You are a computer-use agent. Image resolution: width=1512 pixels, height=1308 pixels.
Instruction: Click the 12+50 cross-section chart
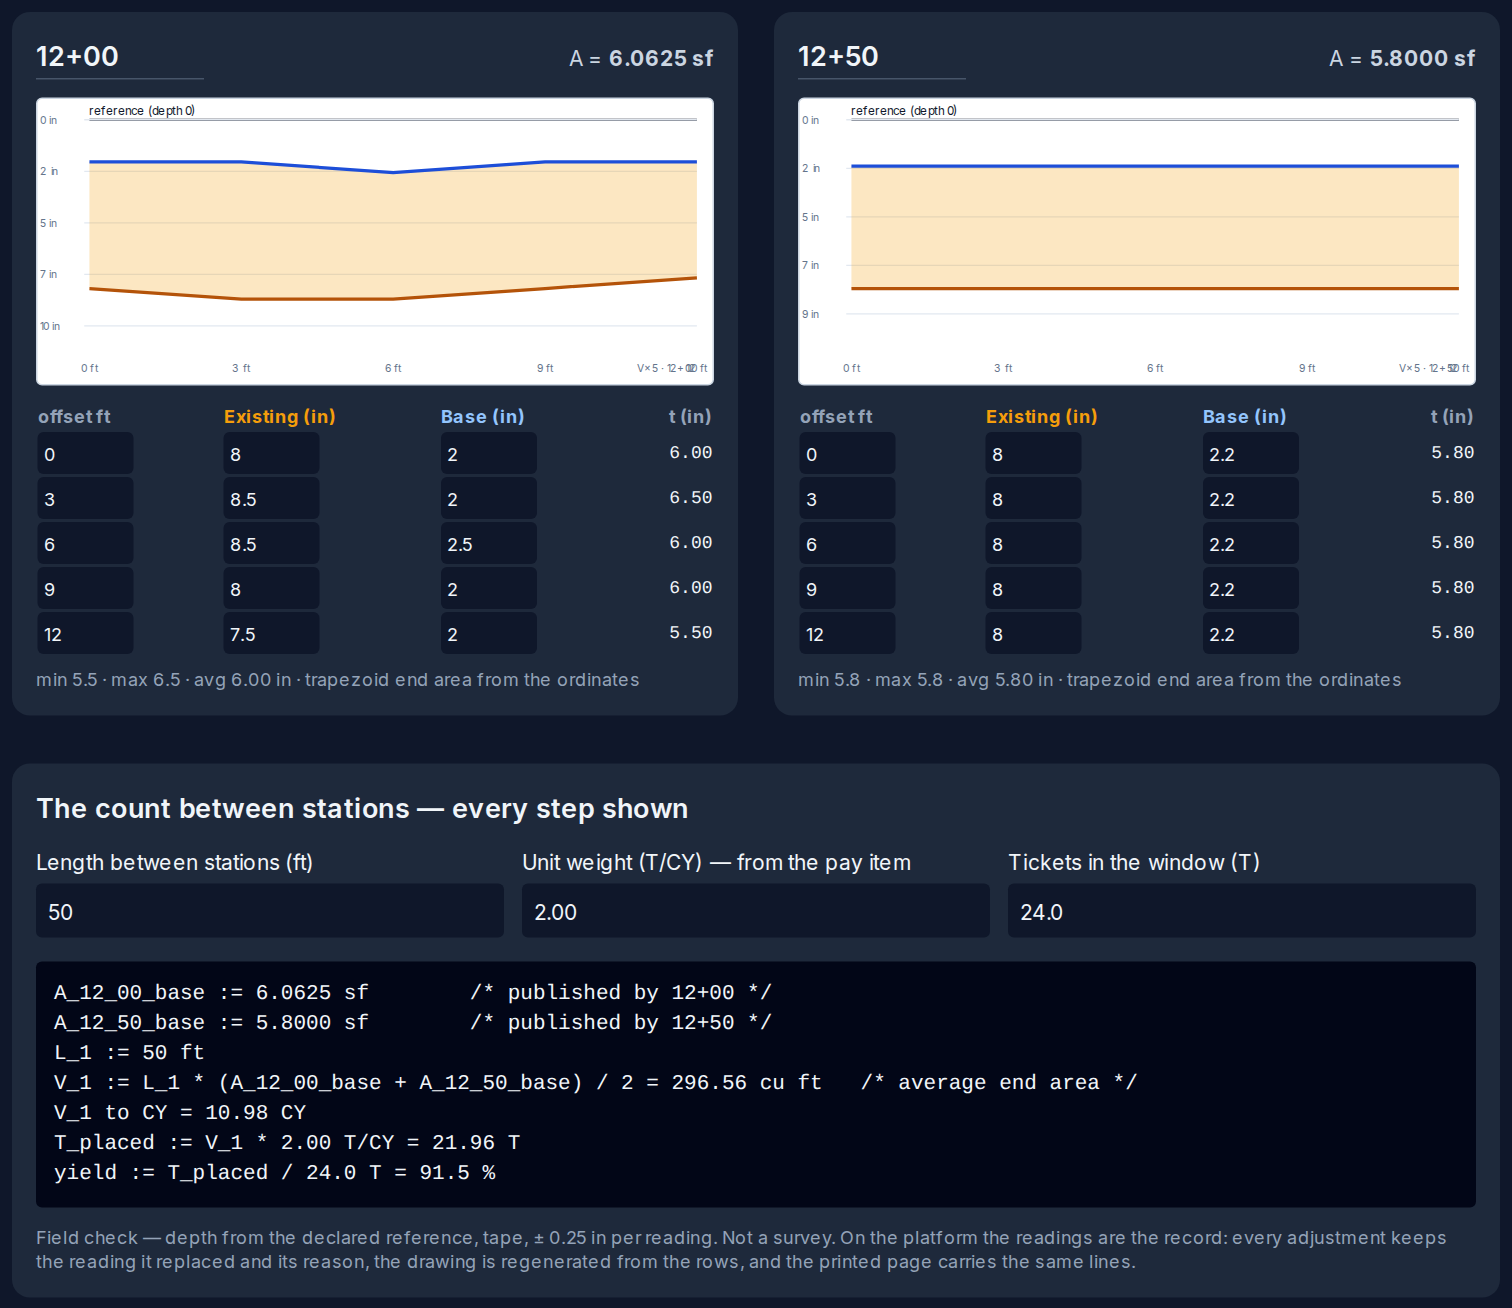[x=1137, y=241]
